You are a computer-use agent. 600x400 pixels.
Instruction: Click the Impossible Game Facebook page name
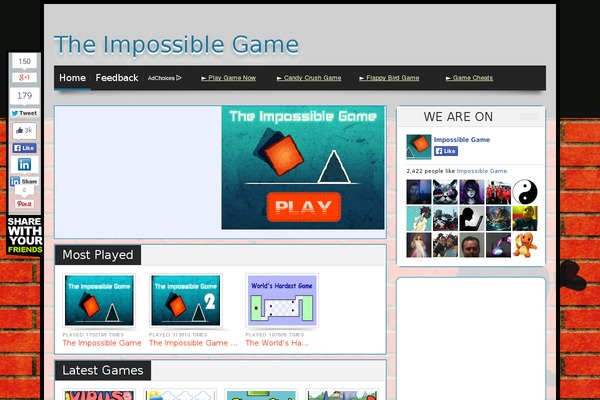click(x=462, y=140)
